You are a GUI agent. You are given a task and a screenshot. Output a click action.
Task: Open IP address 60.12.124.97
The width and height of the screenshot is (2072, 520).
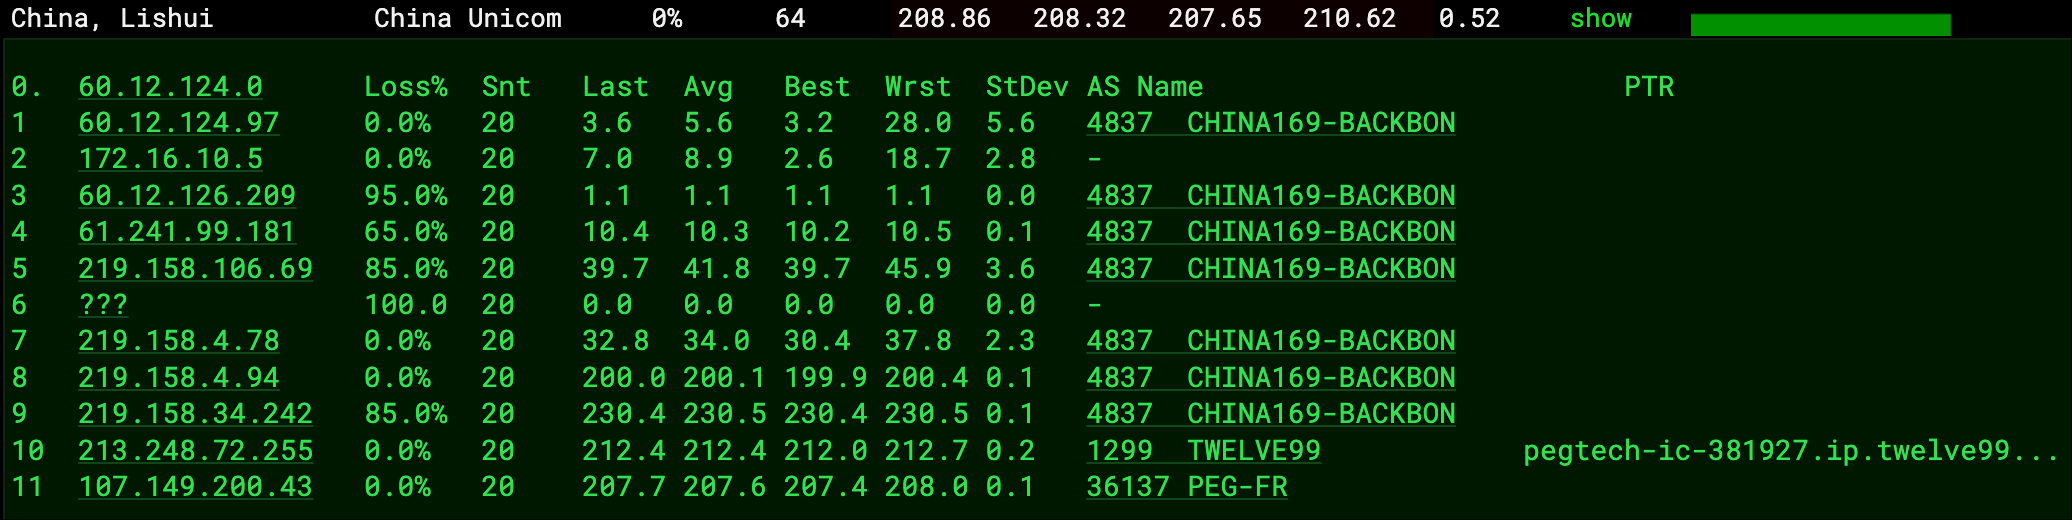179,123
